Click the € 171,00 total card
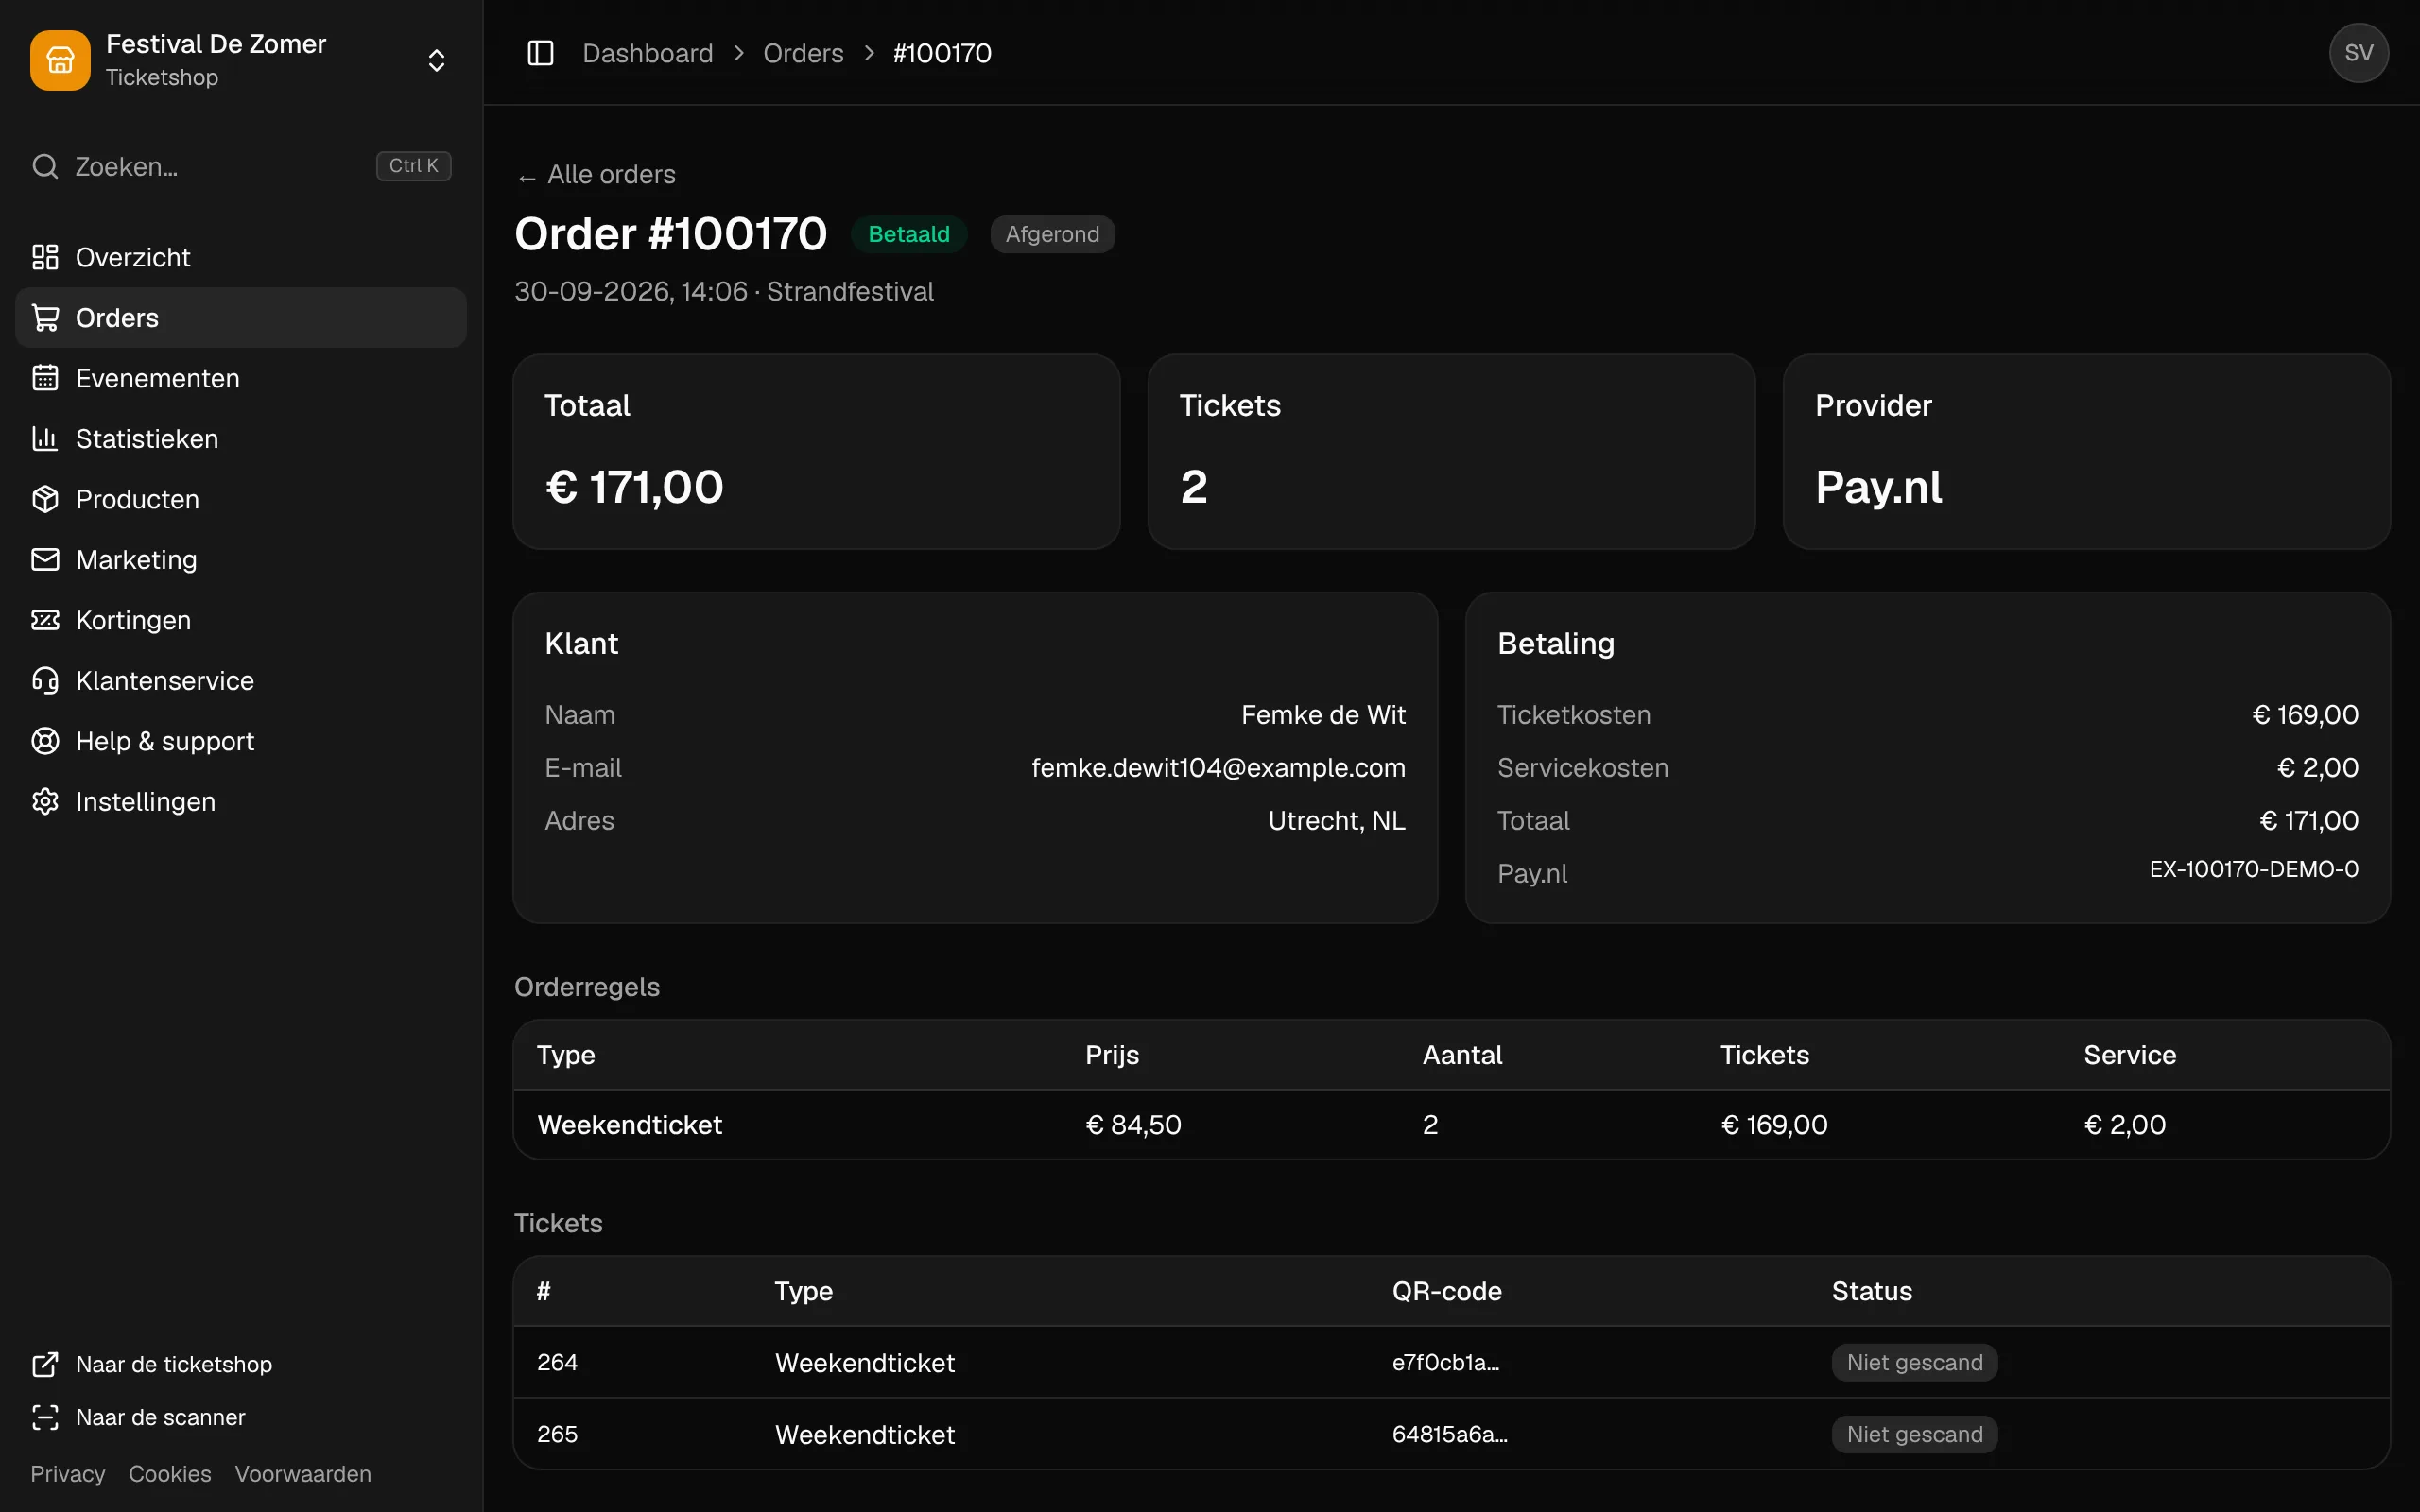This screenshot has width=2420, height=1512. 816,451
